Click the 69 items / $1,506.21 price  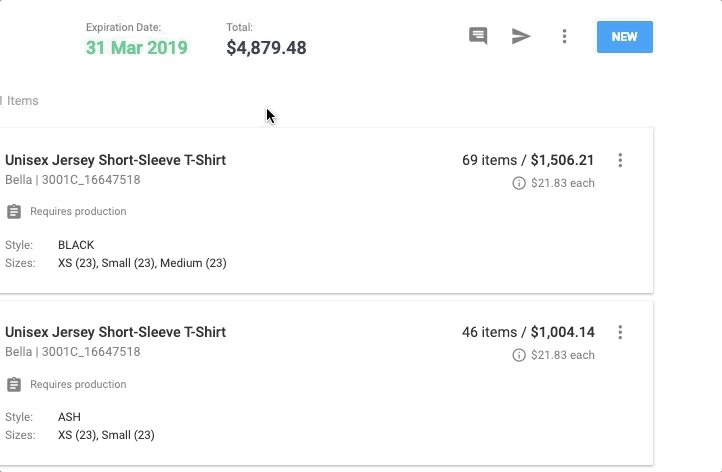pos(528,160)
